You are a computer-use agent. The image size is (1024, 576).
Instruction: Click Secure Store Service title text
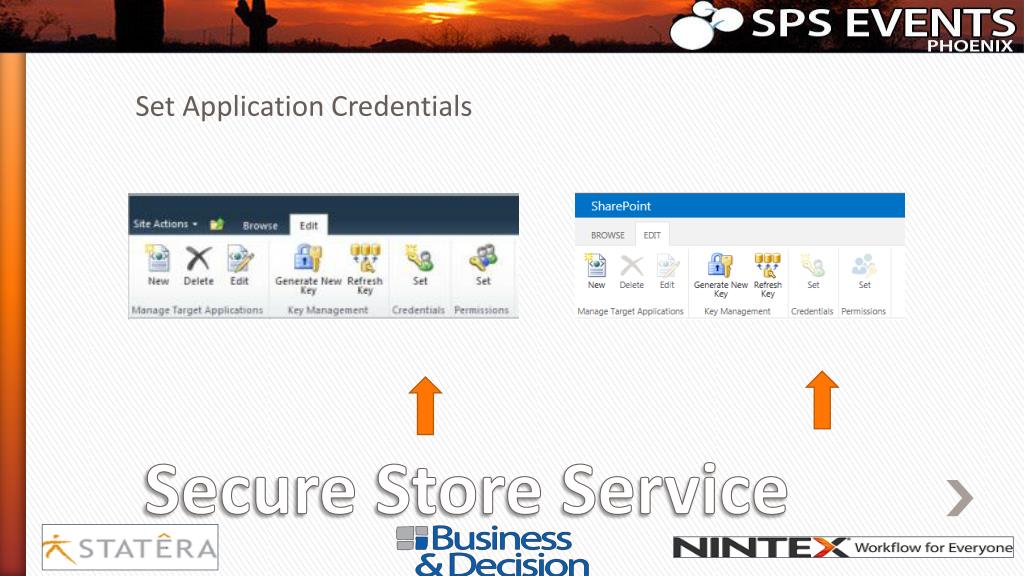click(466, 490)
